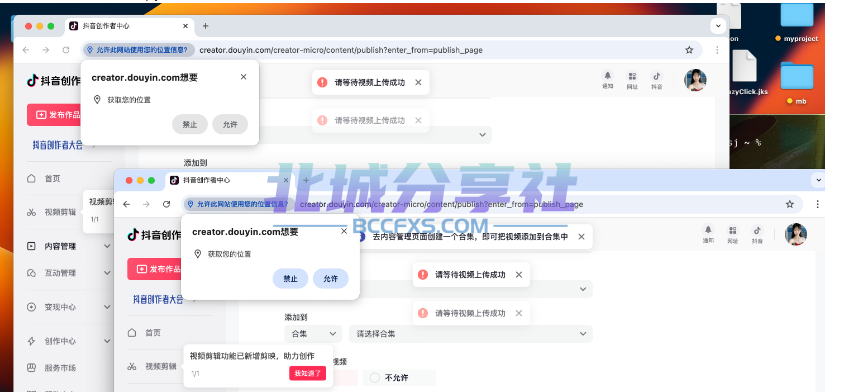Bookmark page with star in front window
The image size is (842, 392).
(x=789, y=204)
